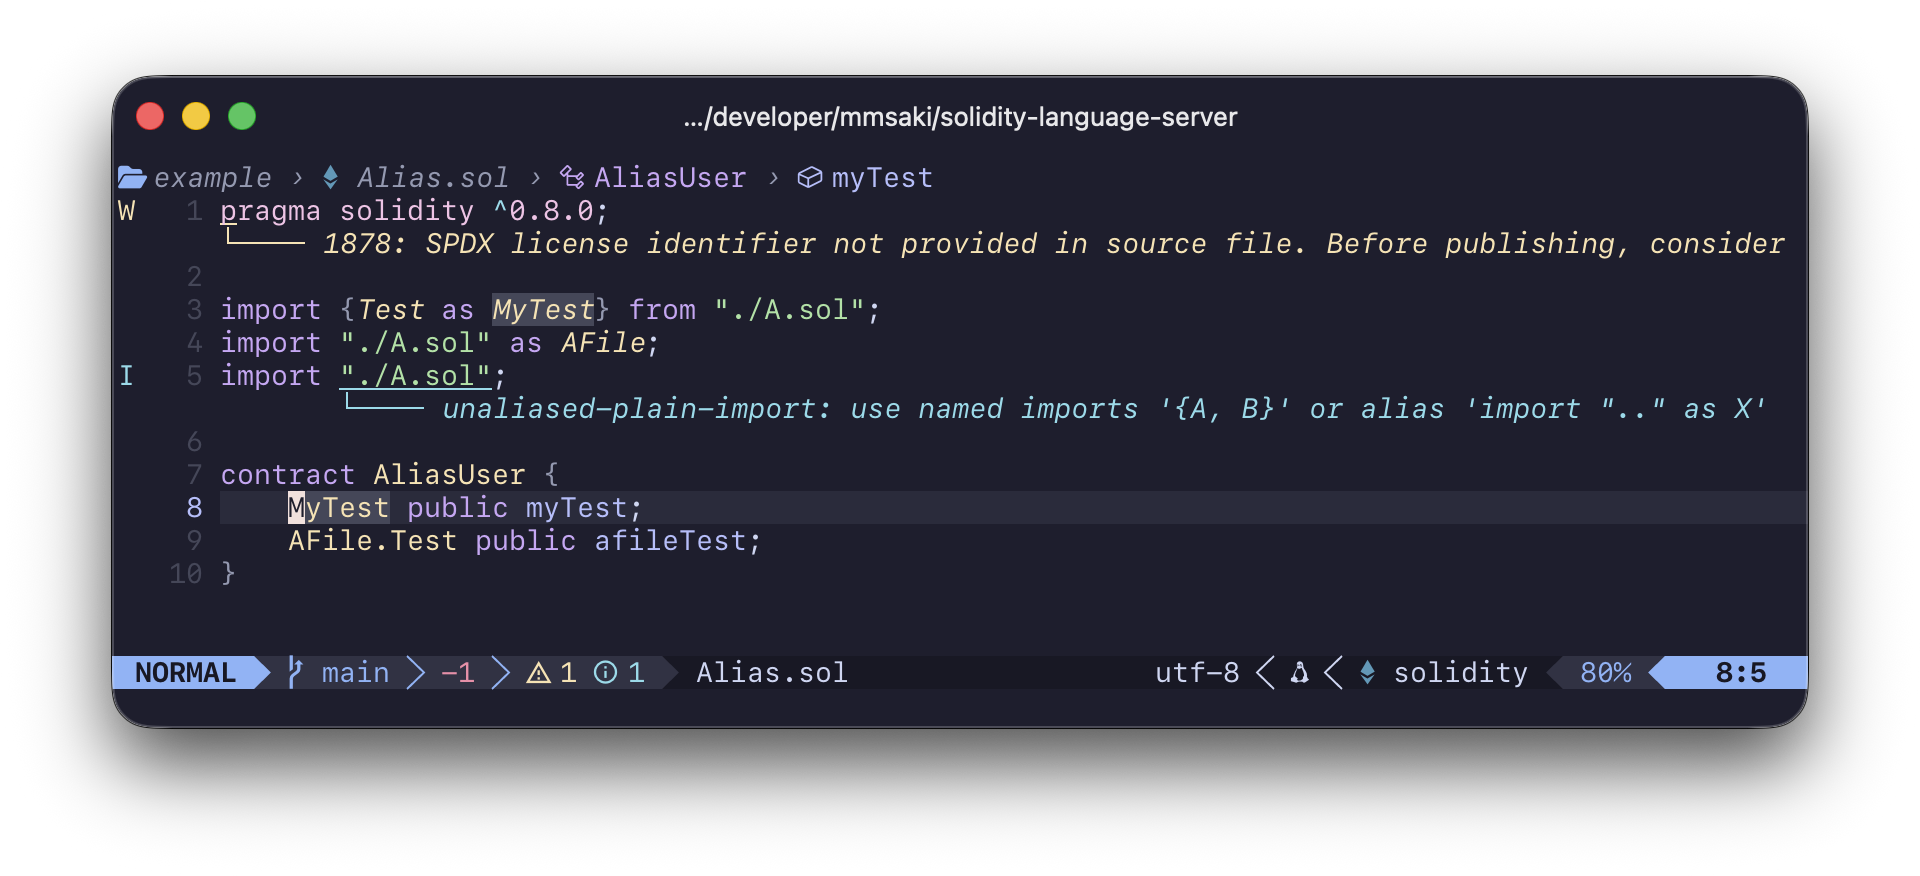The height and width of the screenshot is (876, 1920).
Task: Click the Linux penguin icon in statusline
Action: point(1300,673)
